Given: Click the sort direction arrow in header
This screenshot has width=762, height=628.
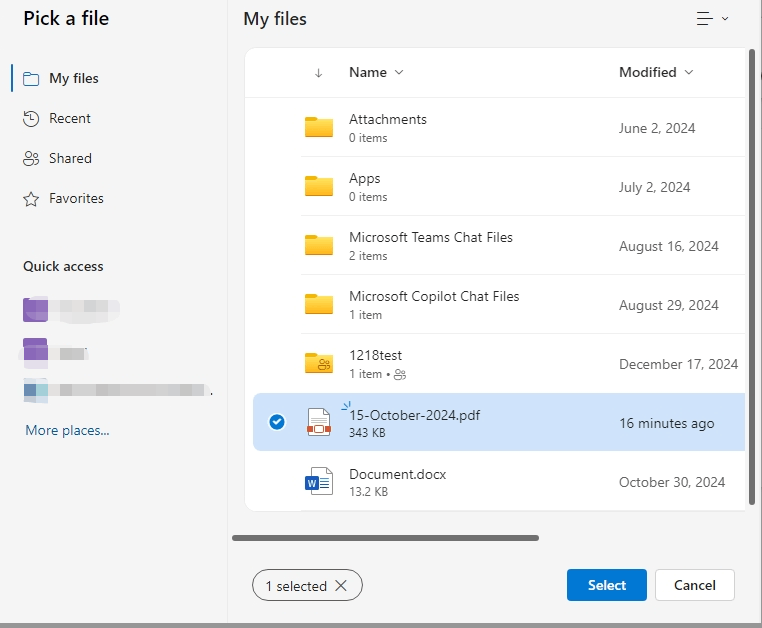Looking at the screenshot, I should point(318,72).
